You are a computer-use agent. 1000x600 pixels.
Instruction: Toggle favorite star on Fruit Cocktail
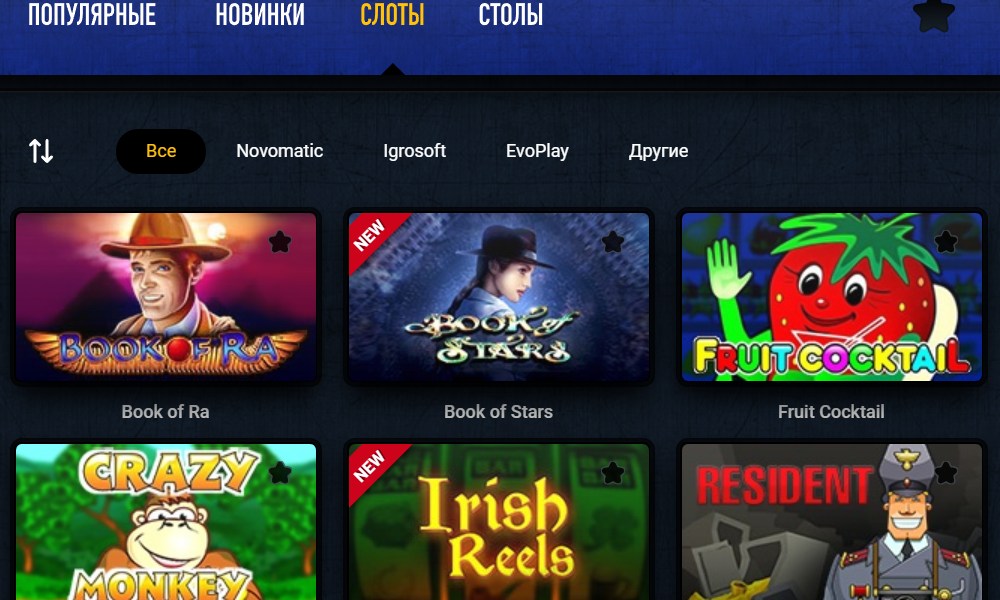(x=946, y=242)
